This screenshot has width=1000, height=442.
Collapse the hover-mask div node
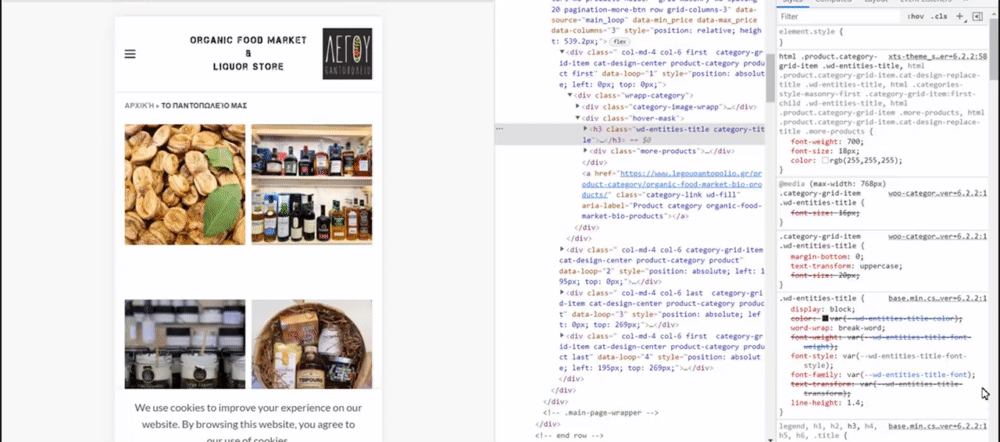578,118
